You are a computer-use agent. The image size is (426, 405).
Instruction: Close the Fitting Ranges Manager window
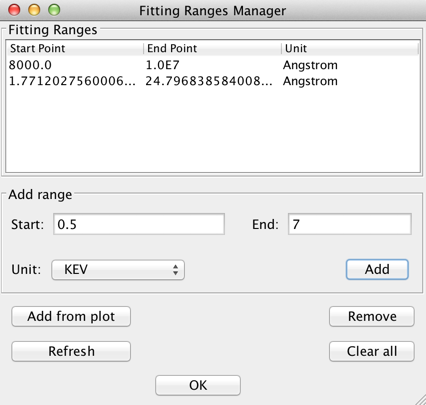pyautogui.click(x=14, y=10)
